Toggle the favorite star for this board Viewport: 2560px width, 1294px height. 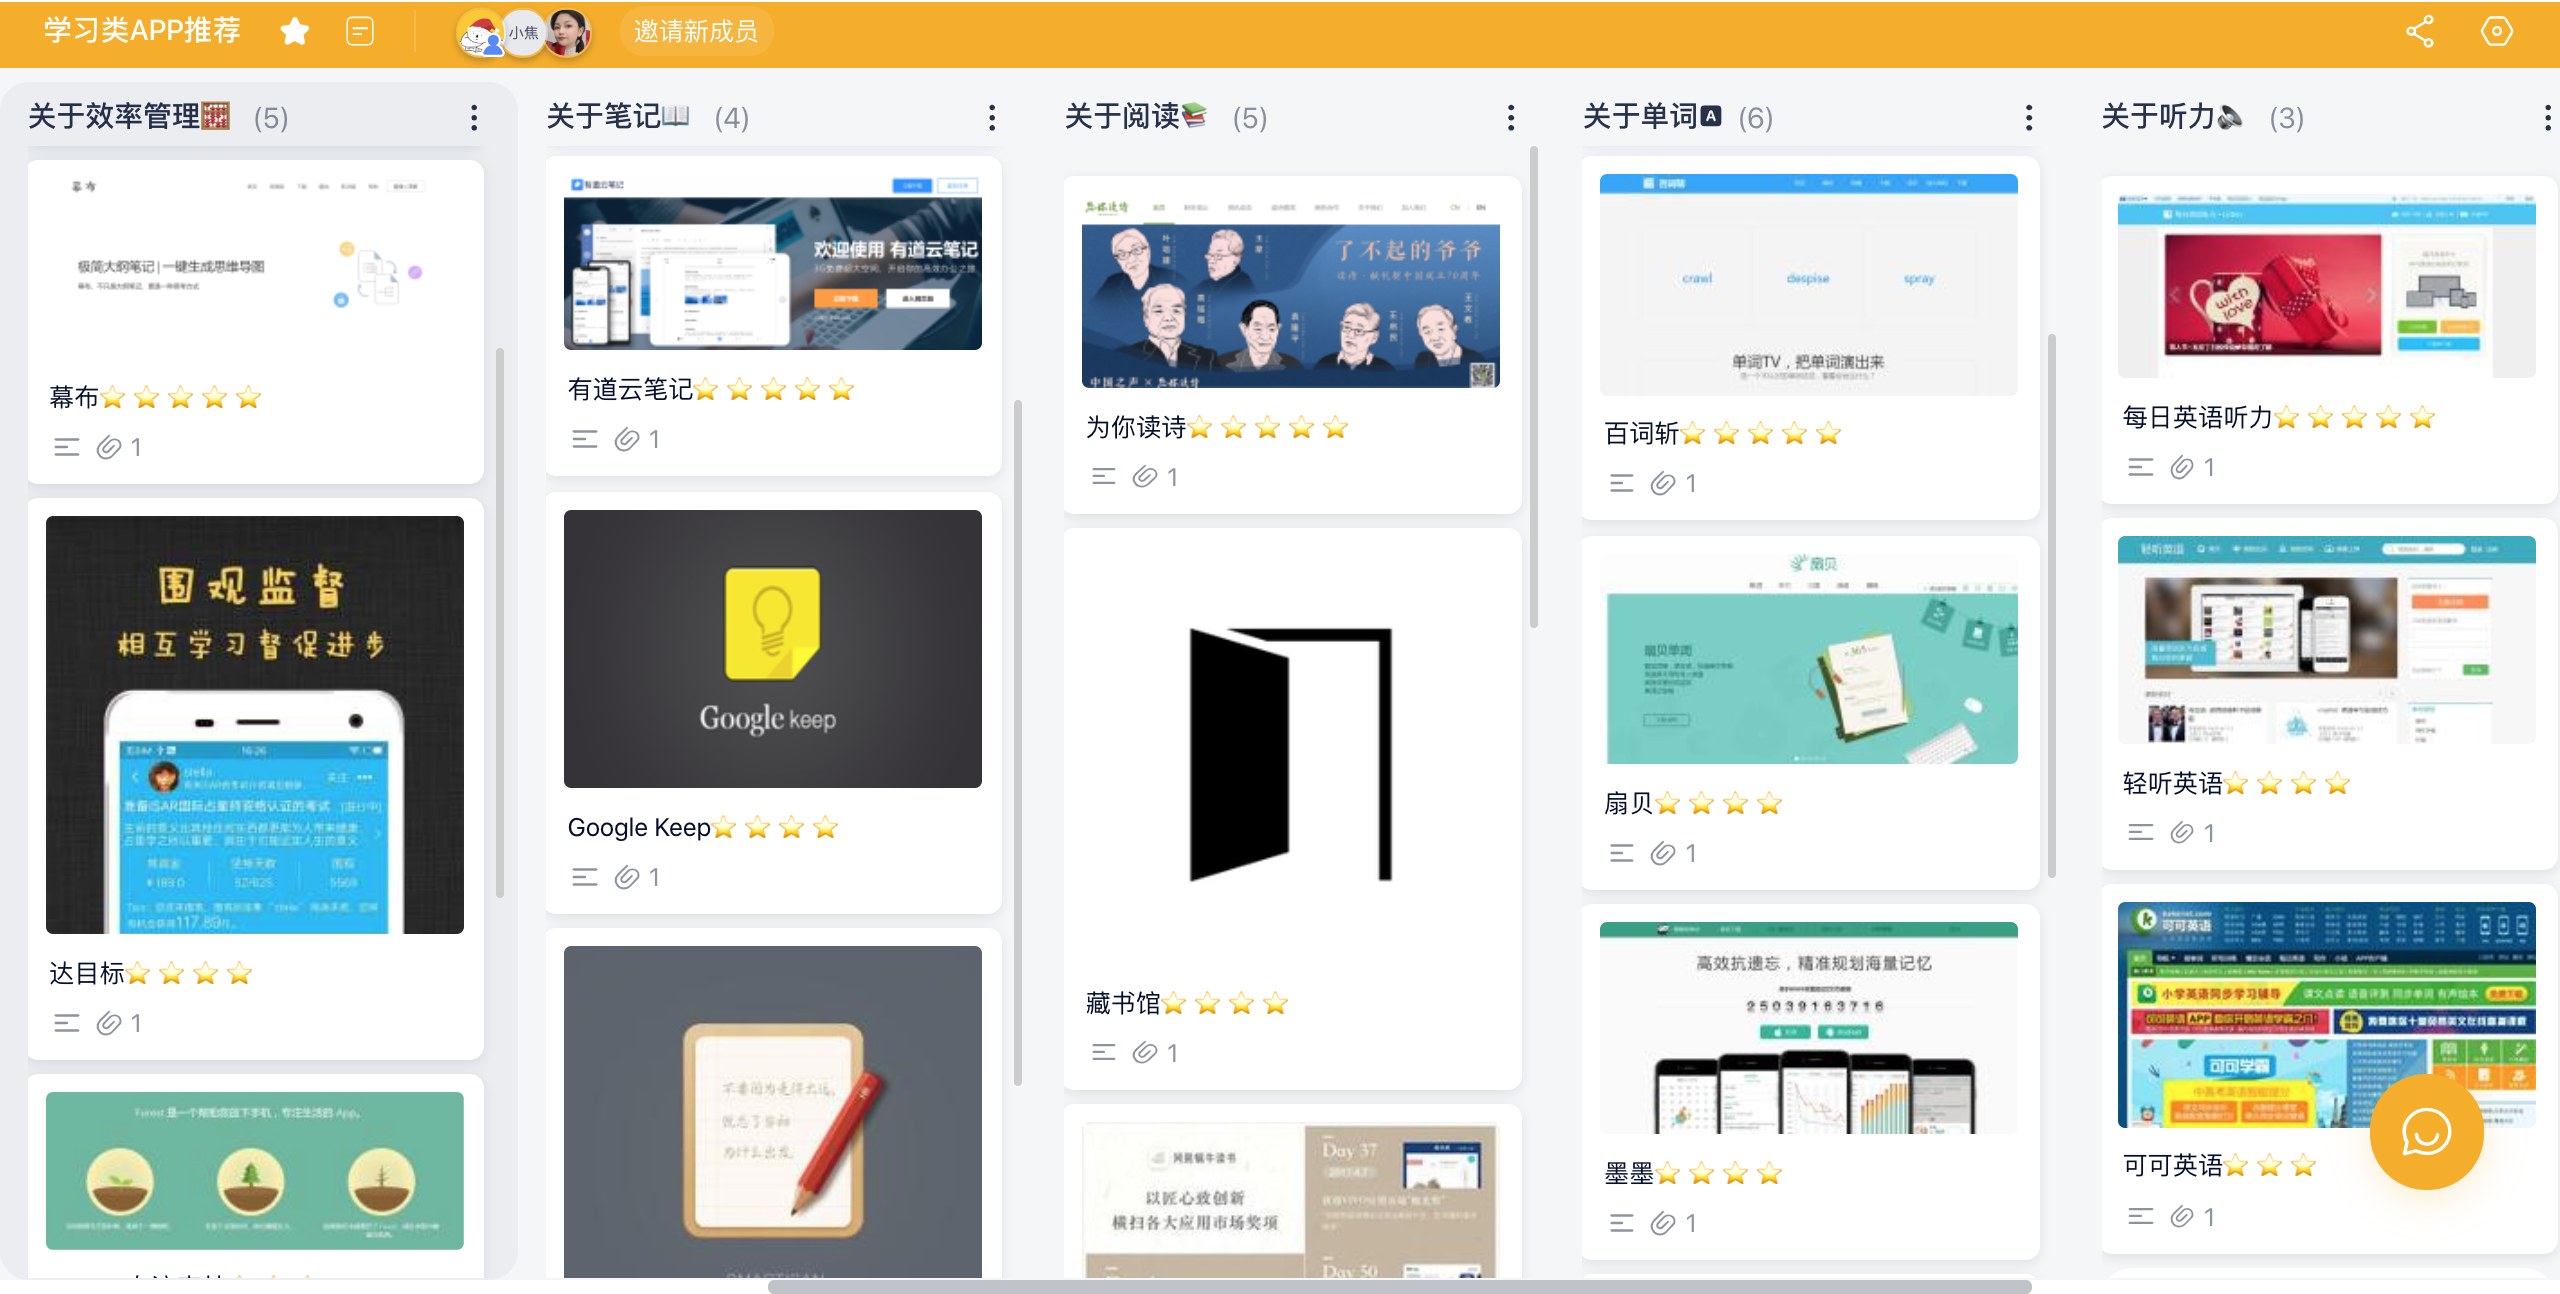point(294,32)
